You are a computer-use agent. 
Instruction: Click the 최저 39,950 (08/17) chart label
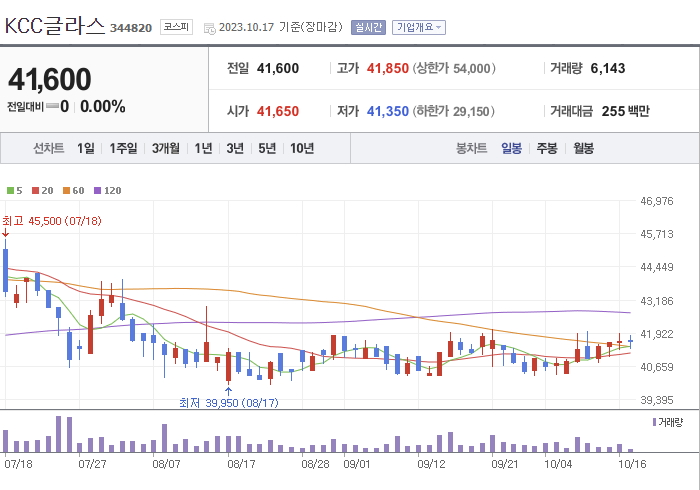point(229,403)
